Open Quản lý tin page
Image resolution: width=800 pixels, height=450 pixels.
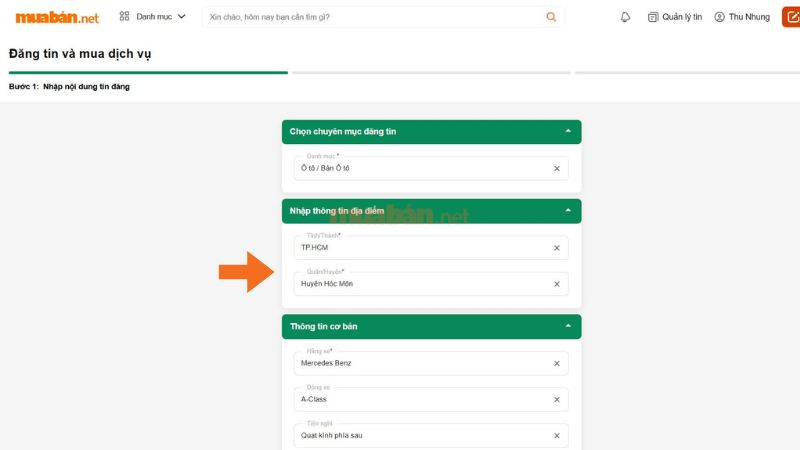coord(675,17)
